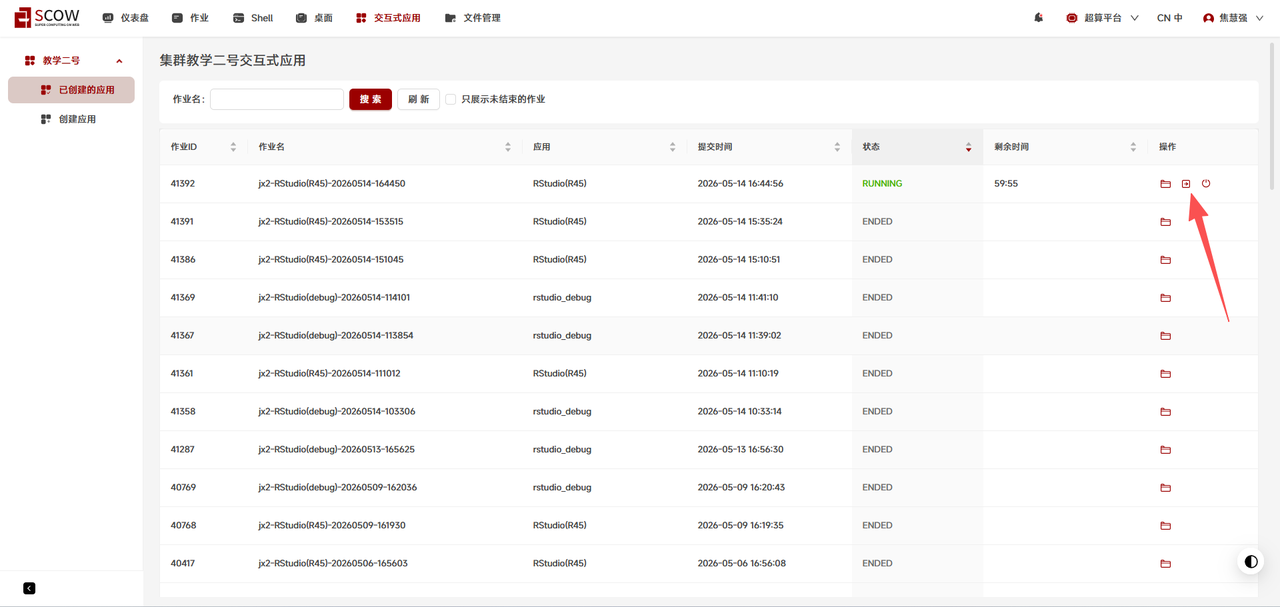Select 创建应用 in sidebar
This screenshot has width=1280, height=607.
(71, 119)
